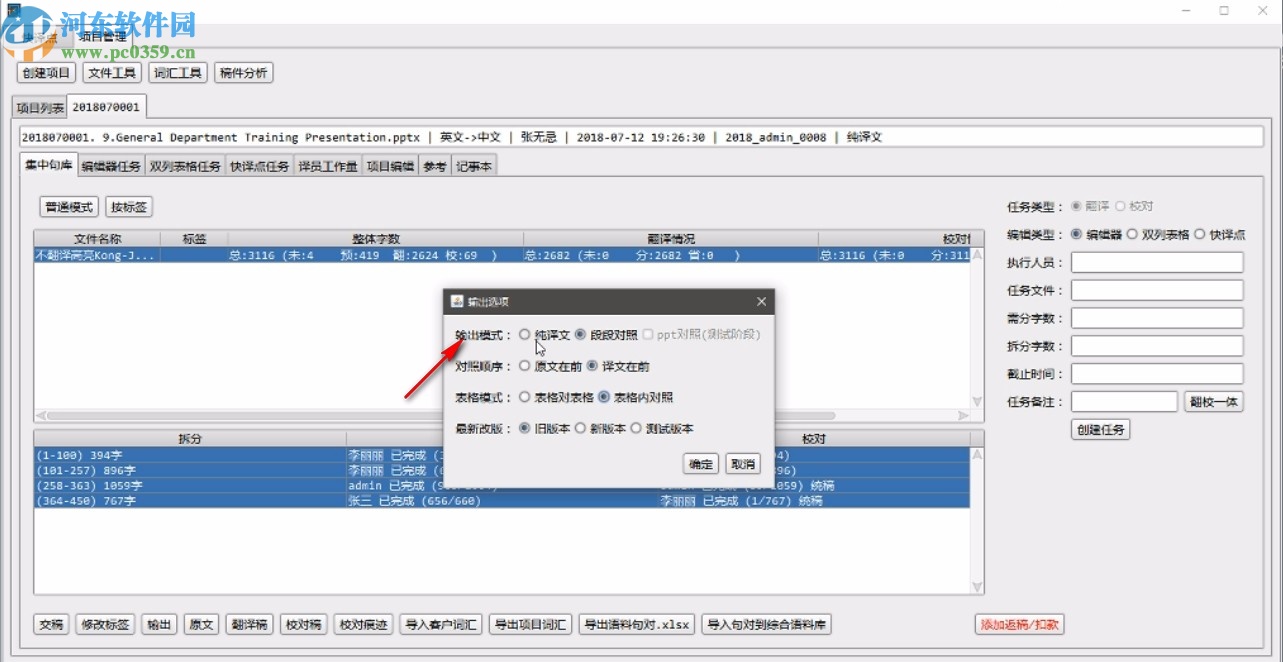Click the red 添加返稿/扣款 link
The width and height of the screenshot is (1283, 662).
[x=1019, y=623]
